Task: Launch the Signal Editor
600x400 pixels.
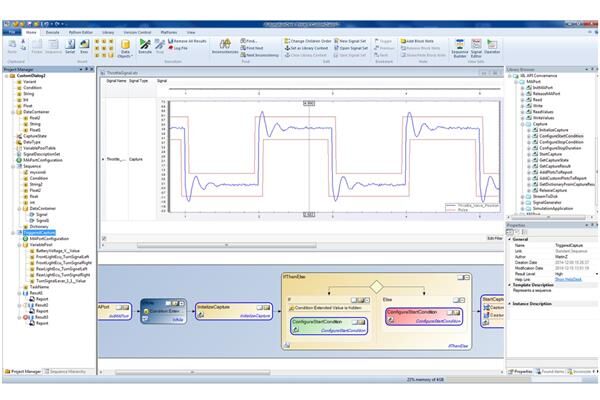Action: coord(477,46)
